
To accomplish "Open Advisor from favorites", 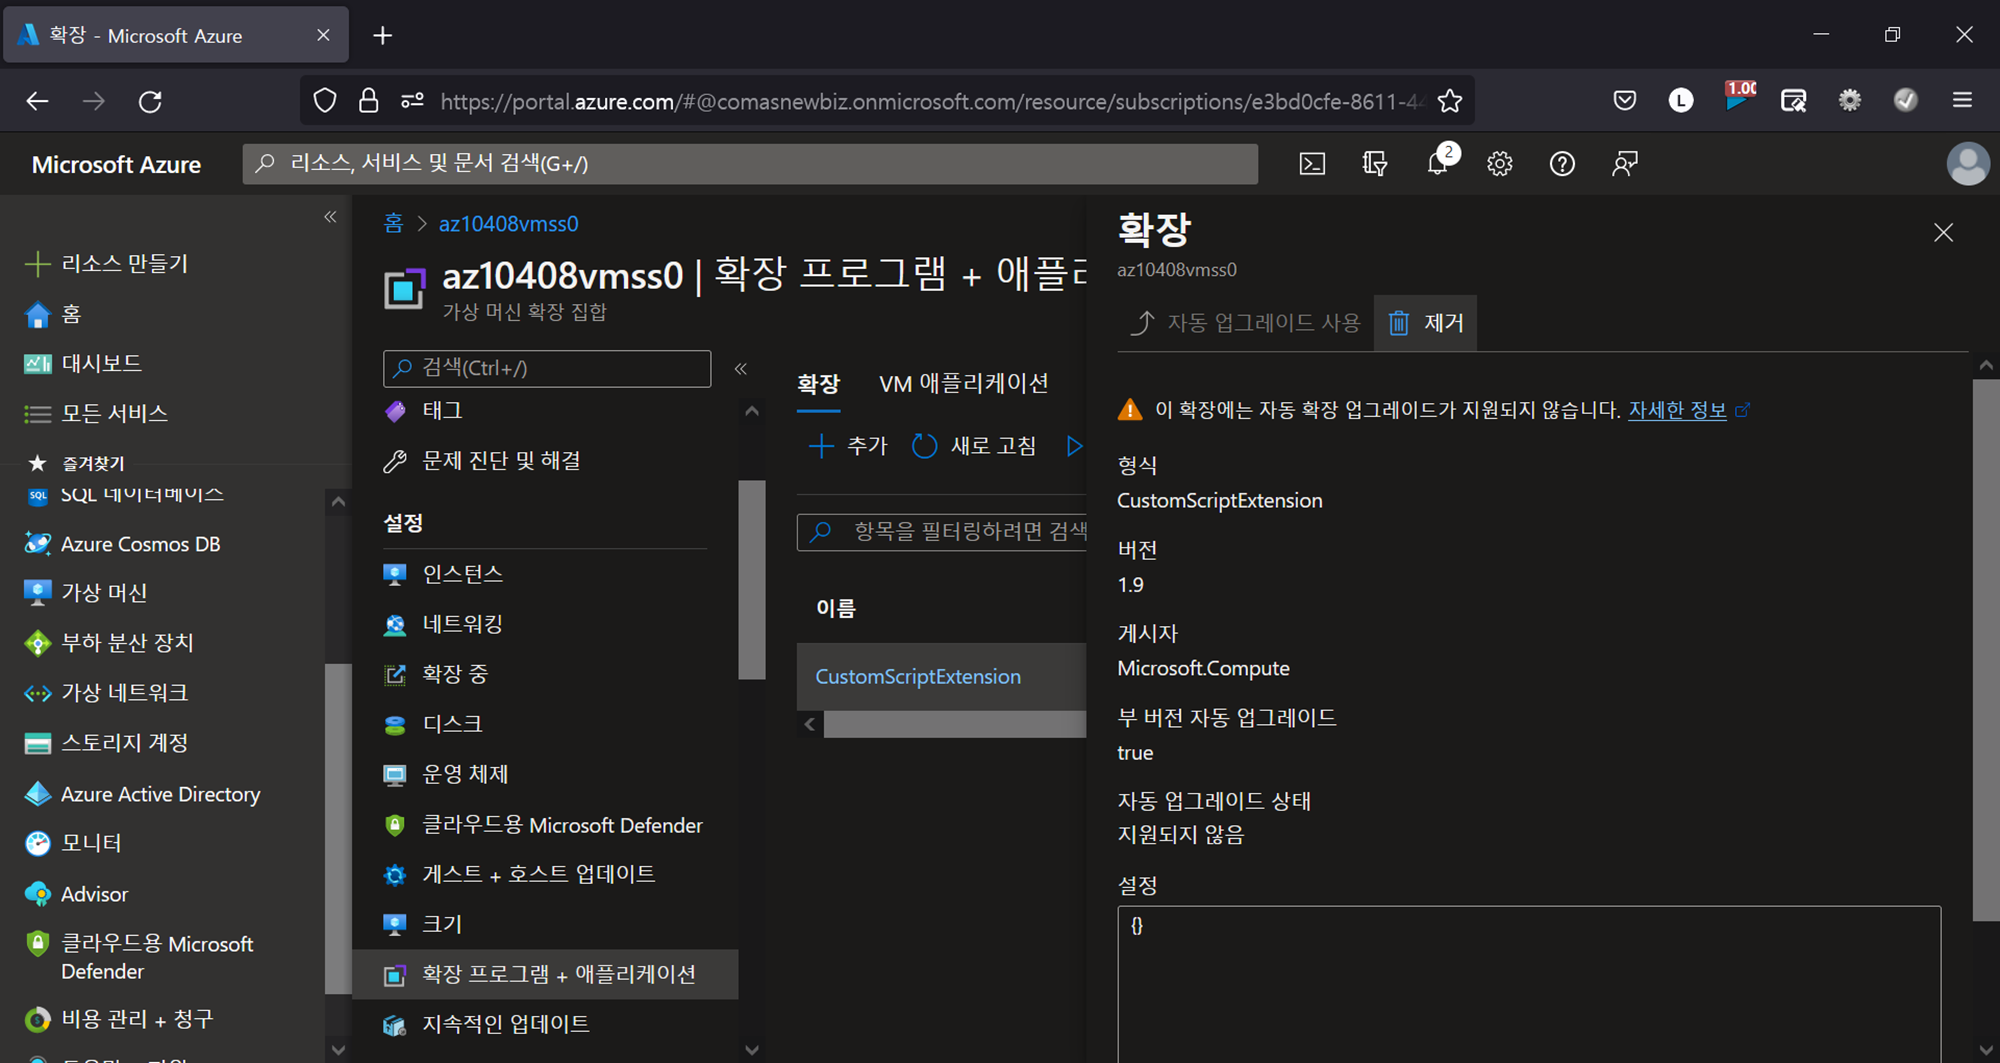I will click(x=76, y=894).
